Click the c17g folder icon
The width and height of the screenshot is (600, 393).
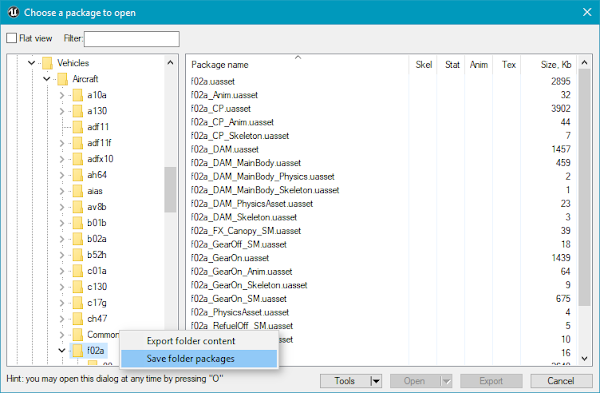[78, 303]
